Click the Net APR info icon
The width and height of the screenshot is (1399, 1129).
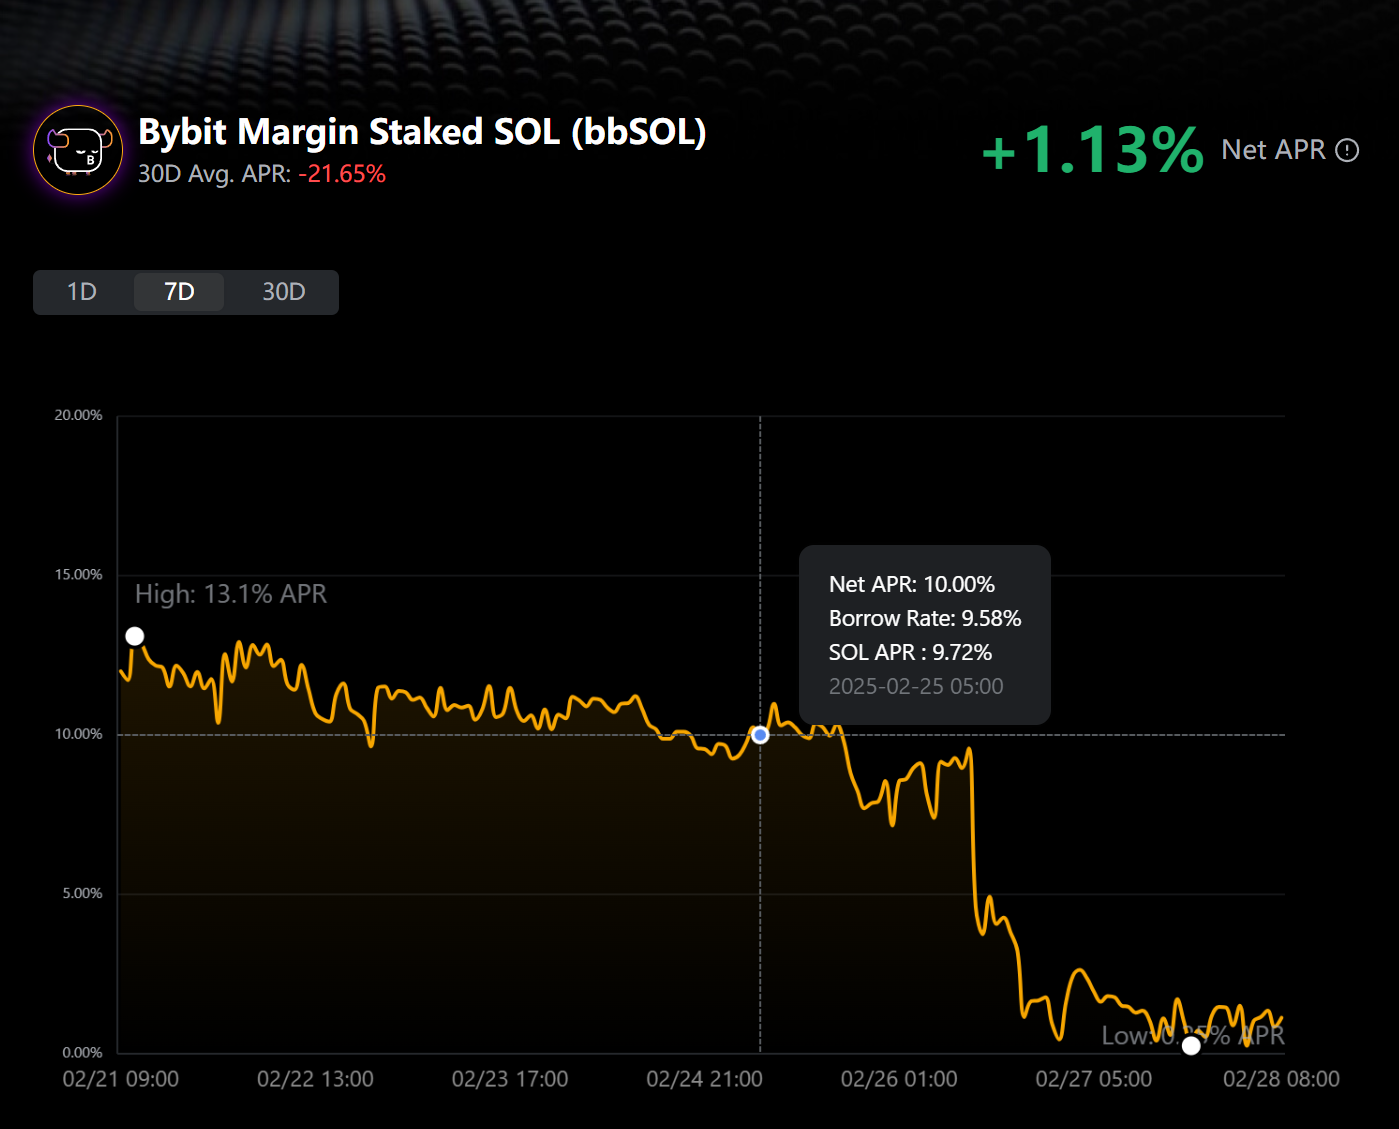click(1347, 150)
